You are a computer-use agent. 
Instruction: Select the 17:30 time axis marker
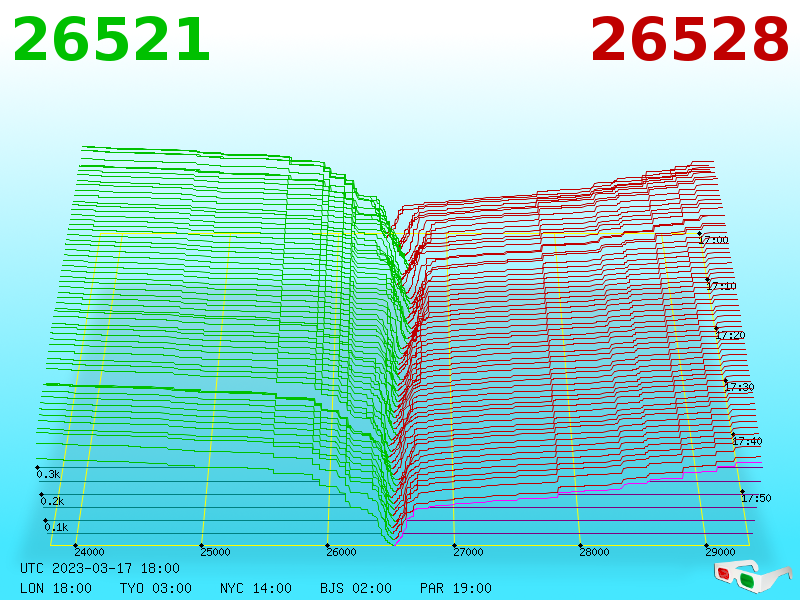(739, 387)
